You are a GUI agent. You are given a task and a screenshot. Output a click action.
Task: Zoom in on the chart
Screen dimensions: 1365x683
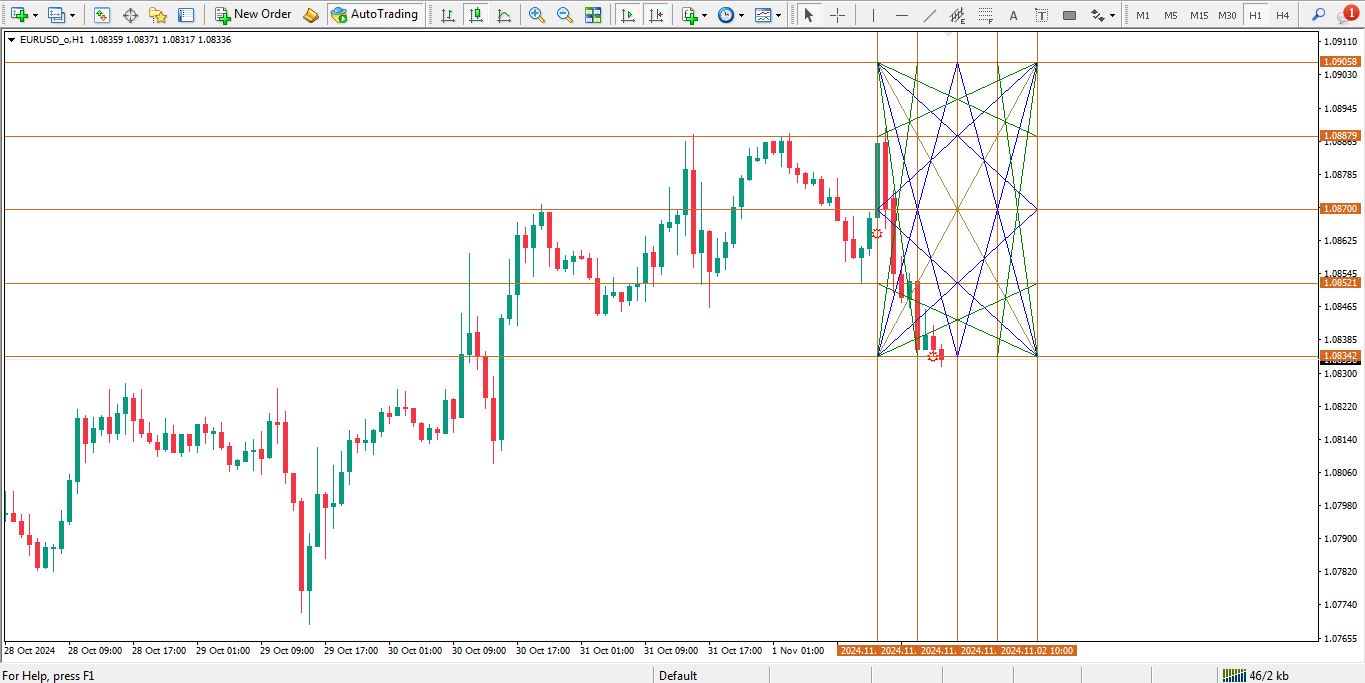(x=537, y=14)
